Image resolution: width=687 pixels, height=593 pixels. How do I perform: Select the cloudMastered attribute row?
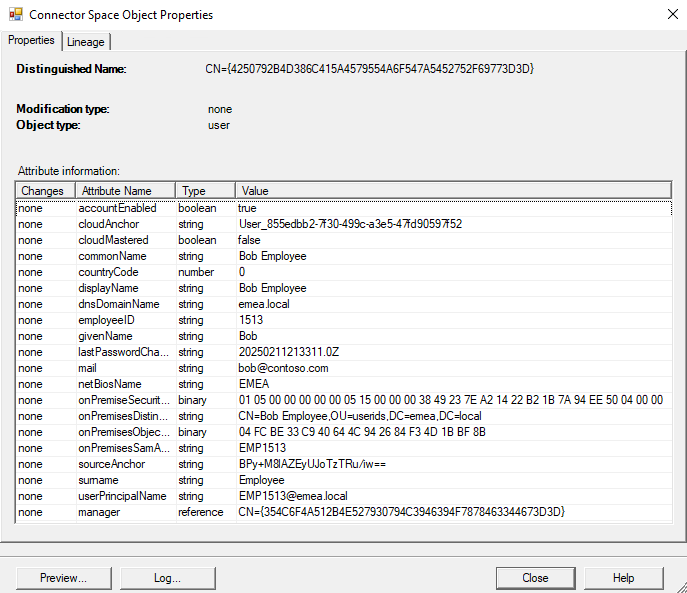coord(344,240)
